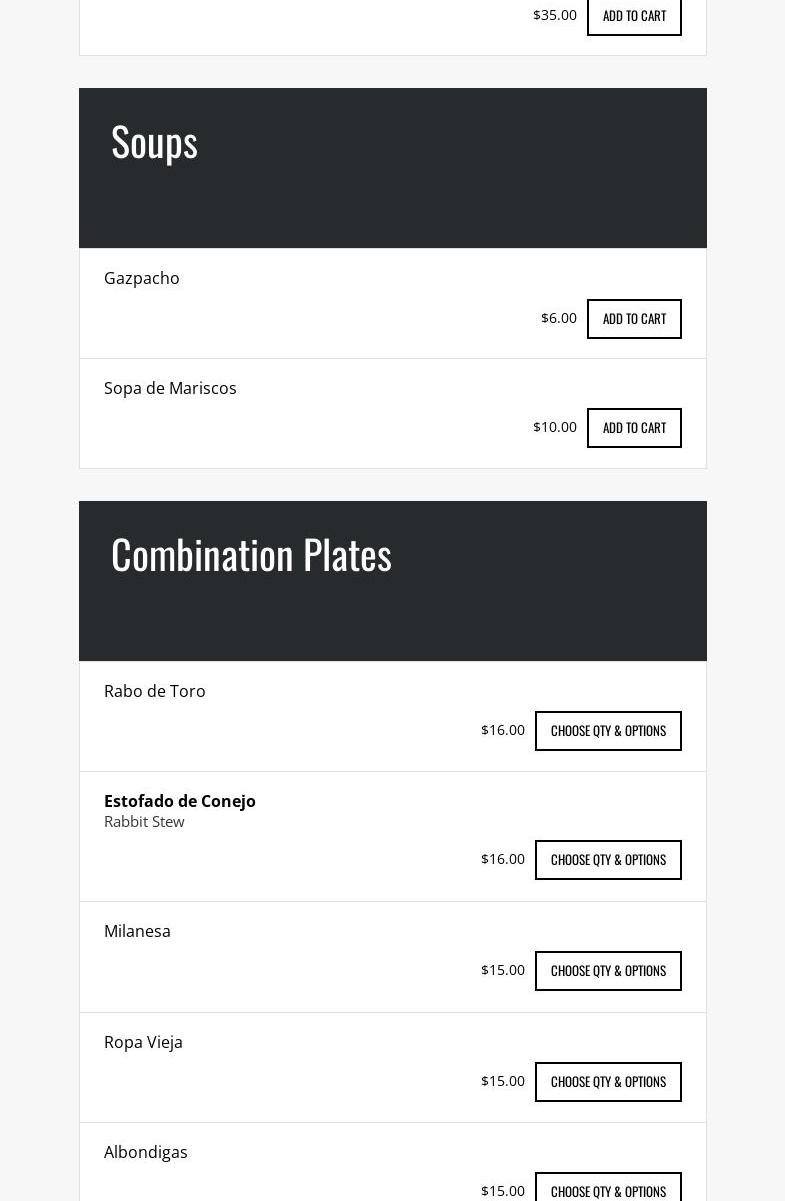Image resolution: width=785 pixels, height=1201 pixels.
Task: Open the Milanesa item name
Action: pyautogui.click(x=137, y=931)
